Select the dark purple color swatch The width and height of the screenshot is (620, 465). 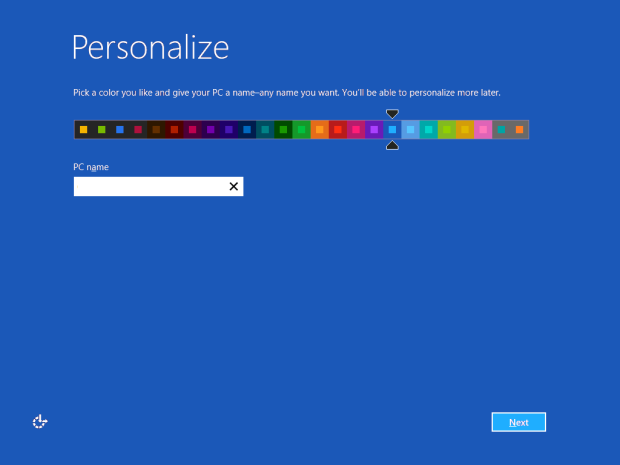pos(211,130)
